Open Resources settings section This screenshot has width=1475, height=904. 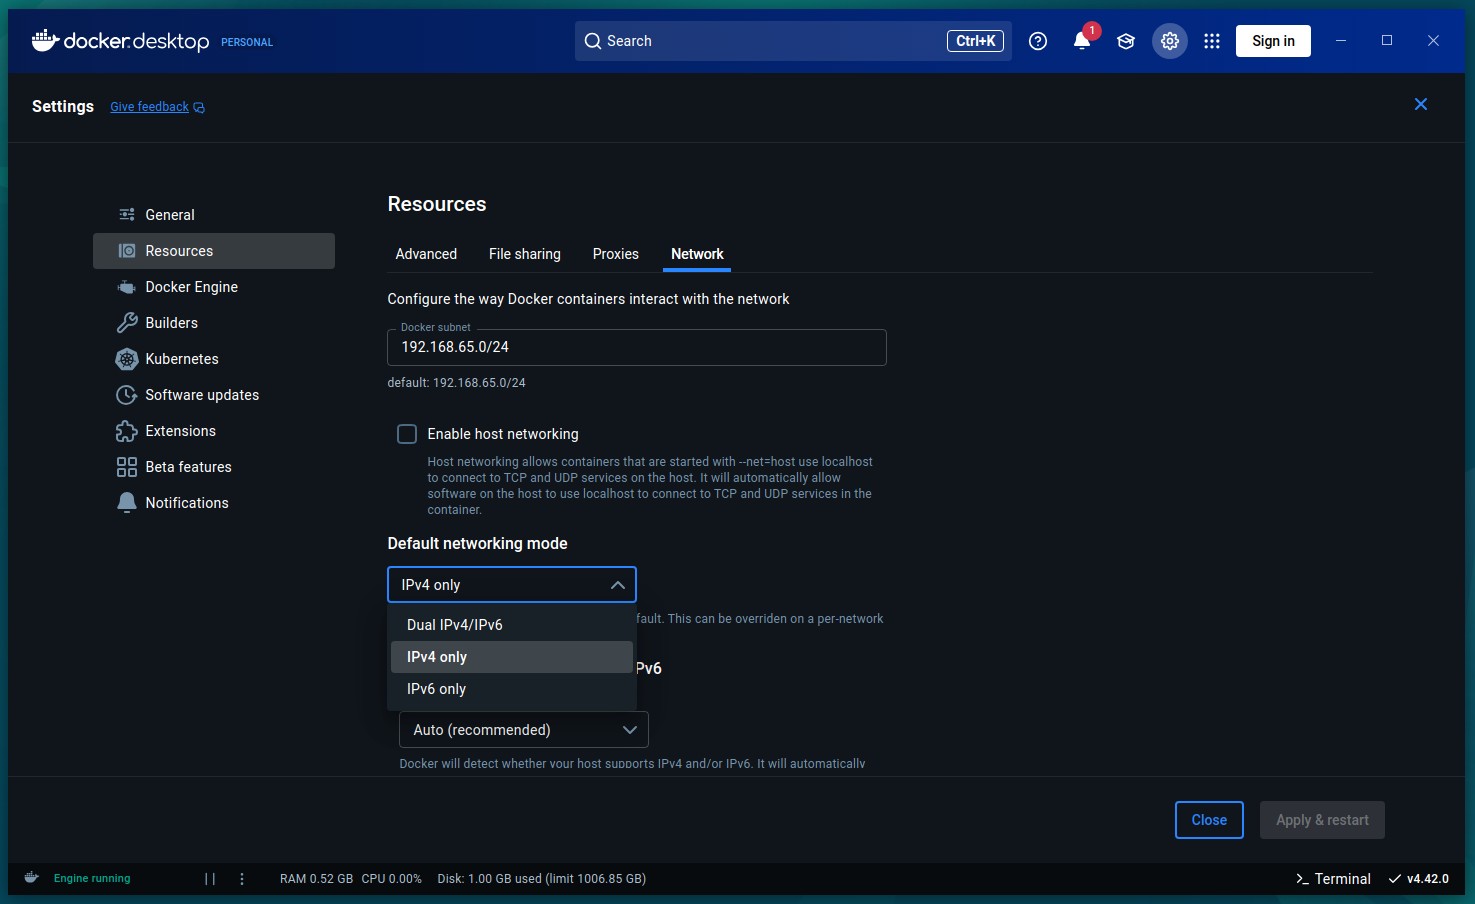pos(214,251)
